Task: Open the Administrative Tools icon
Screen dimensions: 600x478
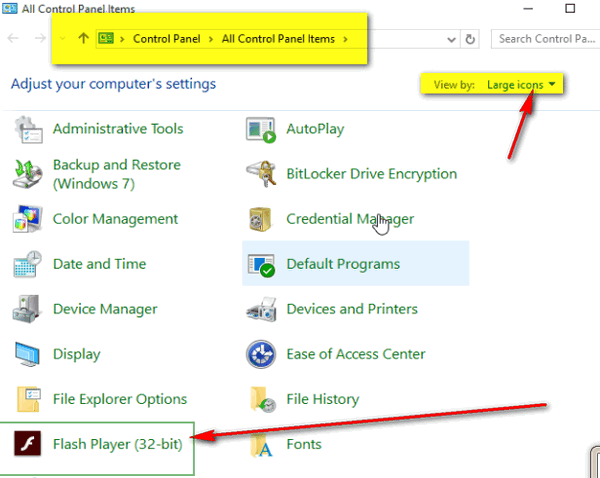Action: [28, 129]
